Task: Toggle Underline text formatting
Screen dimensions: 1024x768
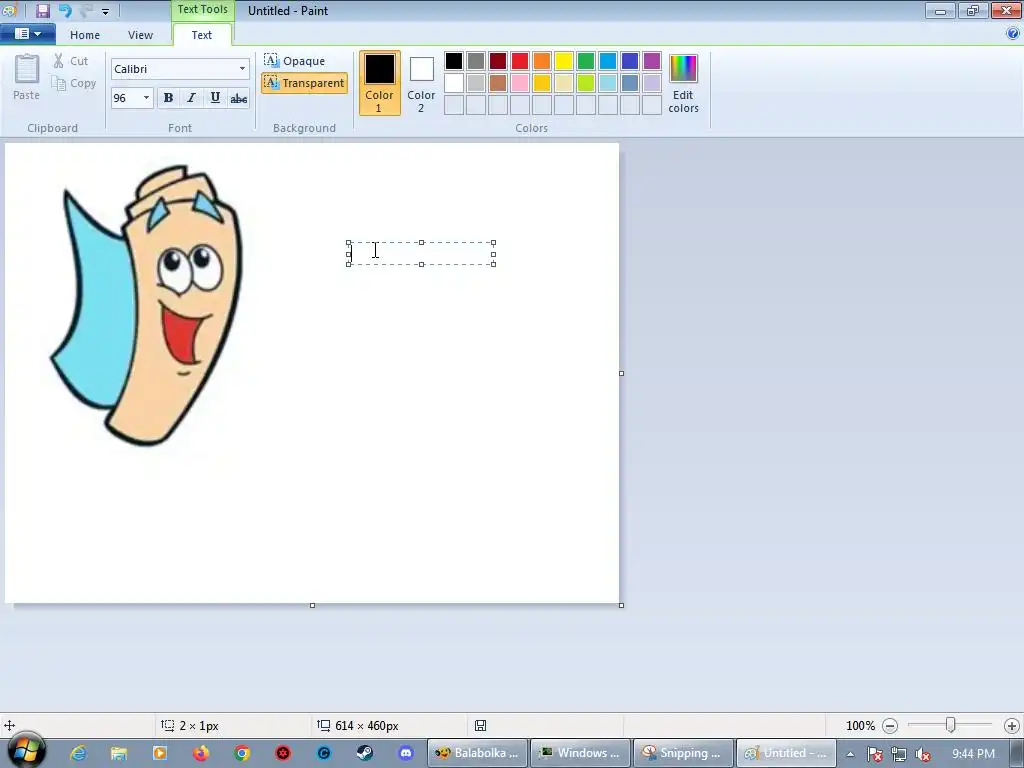Action: (215, 98)
